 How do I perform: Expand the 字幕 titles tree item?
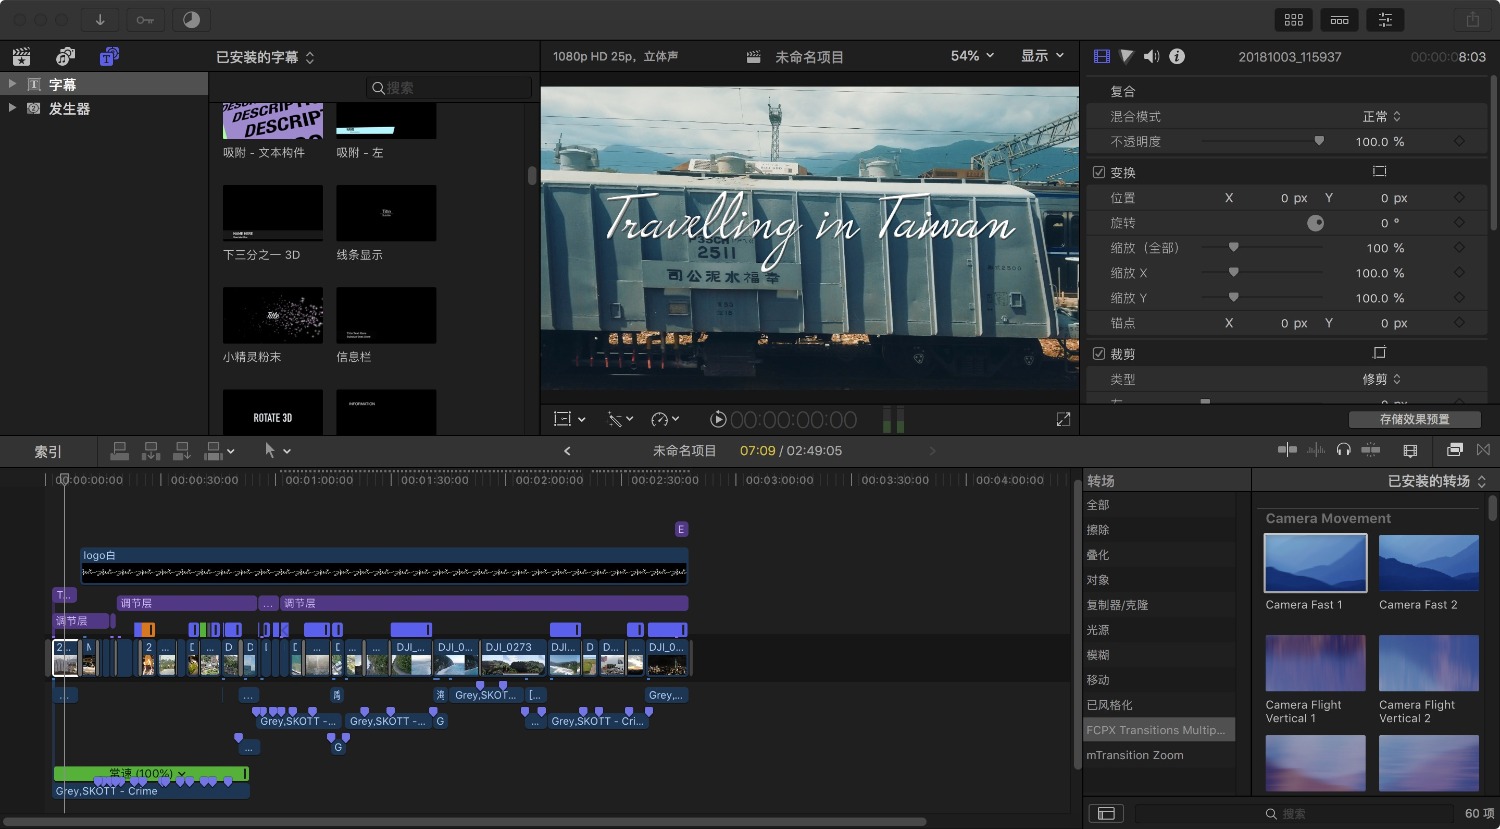coord(12,84)
